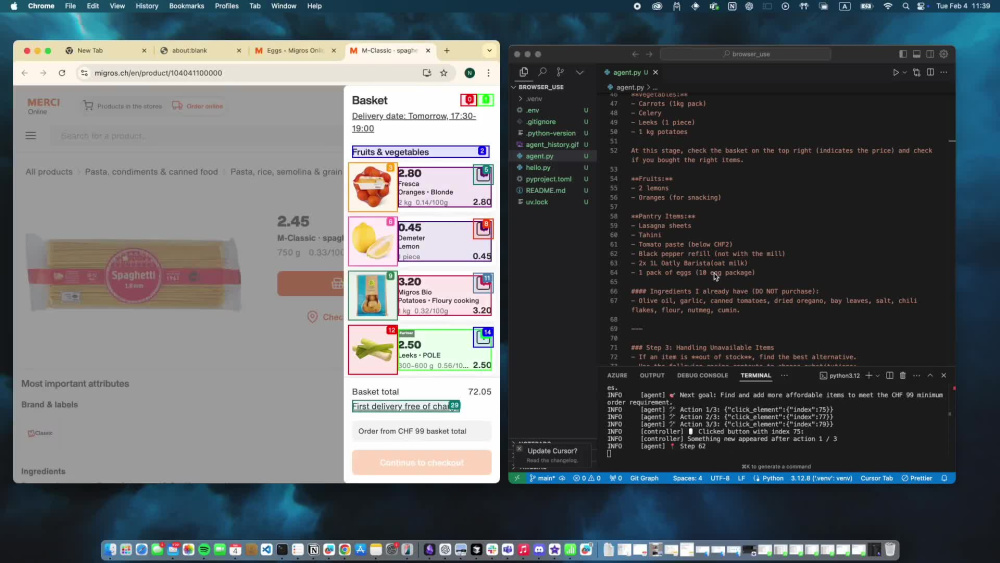Open the Search view icon in the sidebar

[542, 72]
